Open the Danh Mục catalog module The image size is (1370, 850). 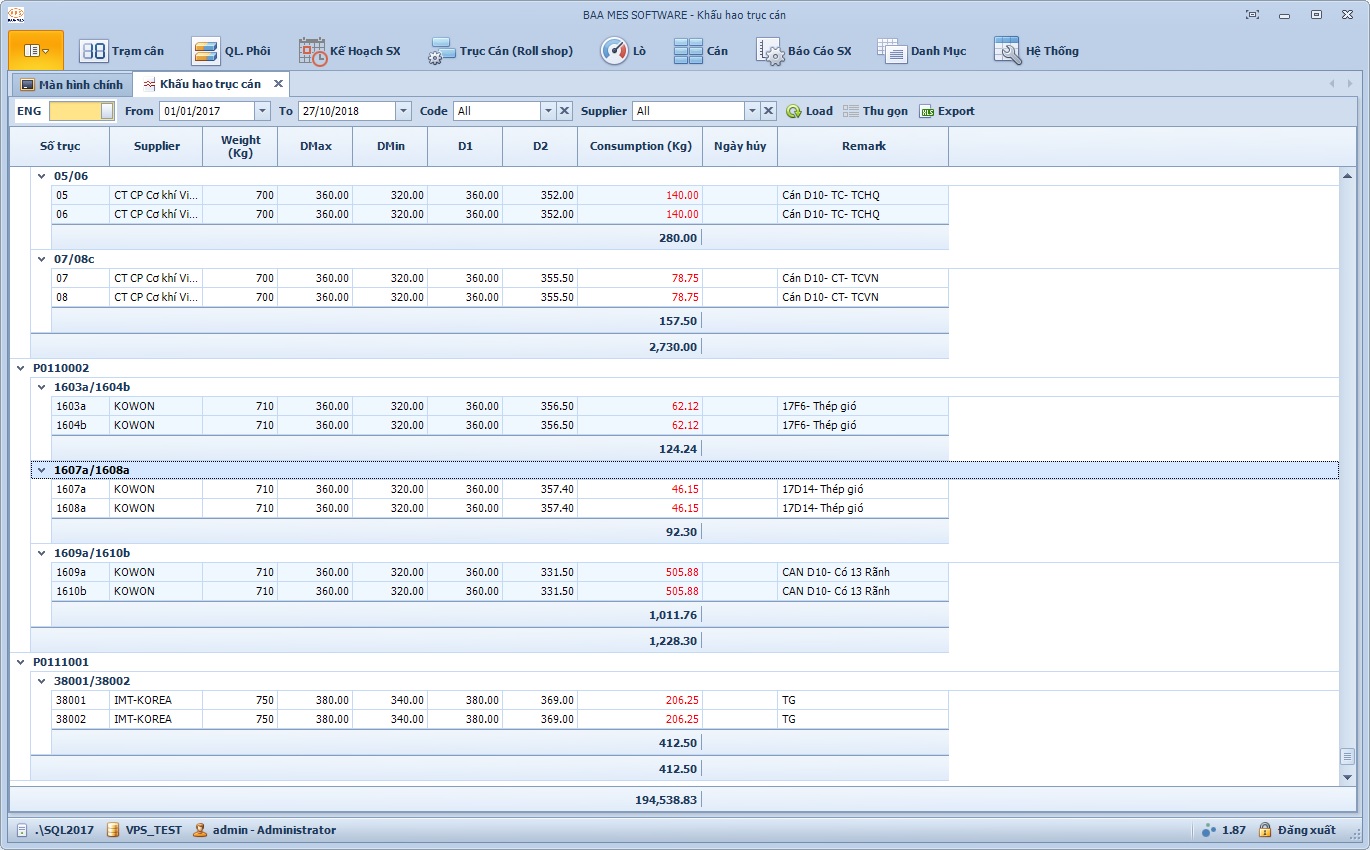pyautogui.click(x=922, y=51)
